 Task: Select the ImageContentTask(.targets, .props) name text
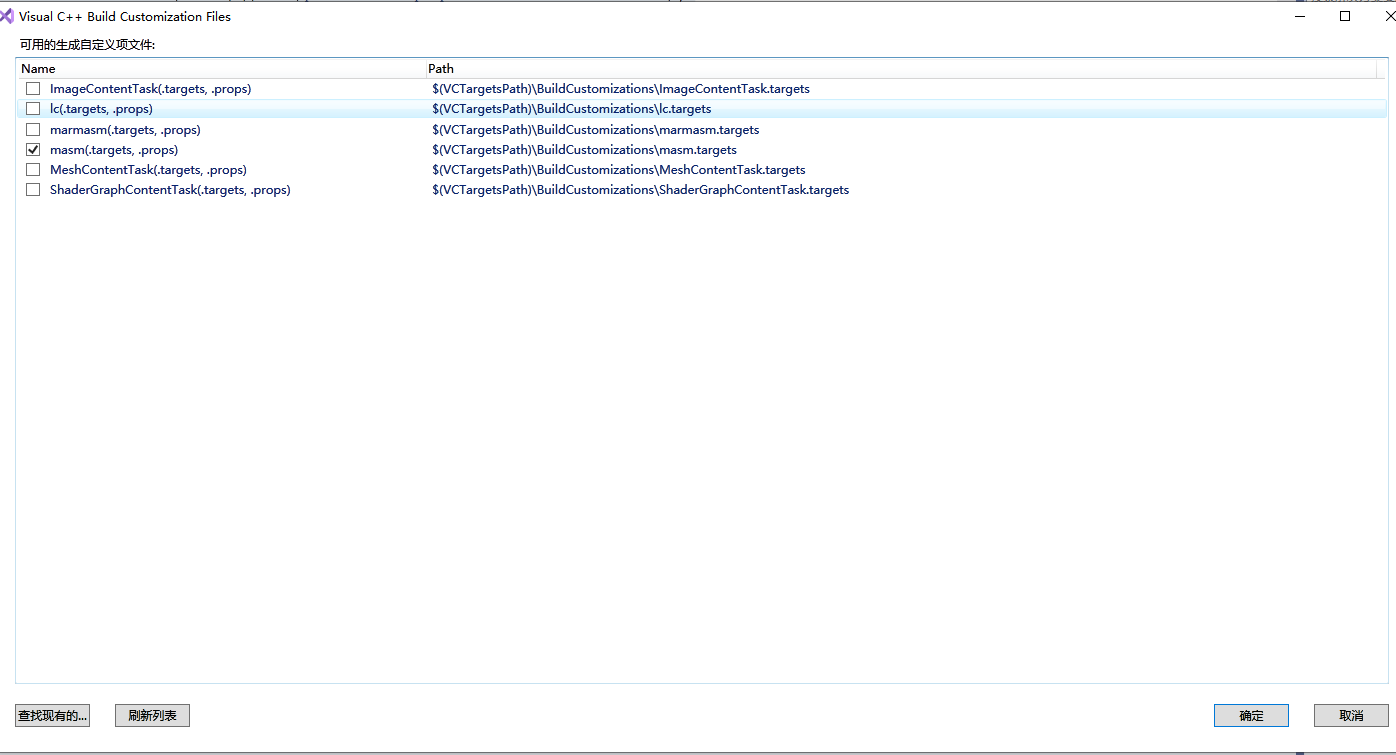tap(150, 89)
